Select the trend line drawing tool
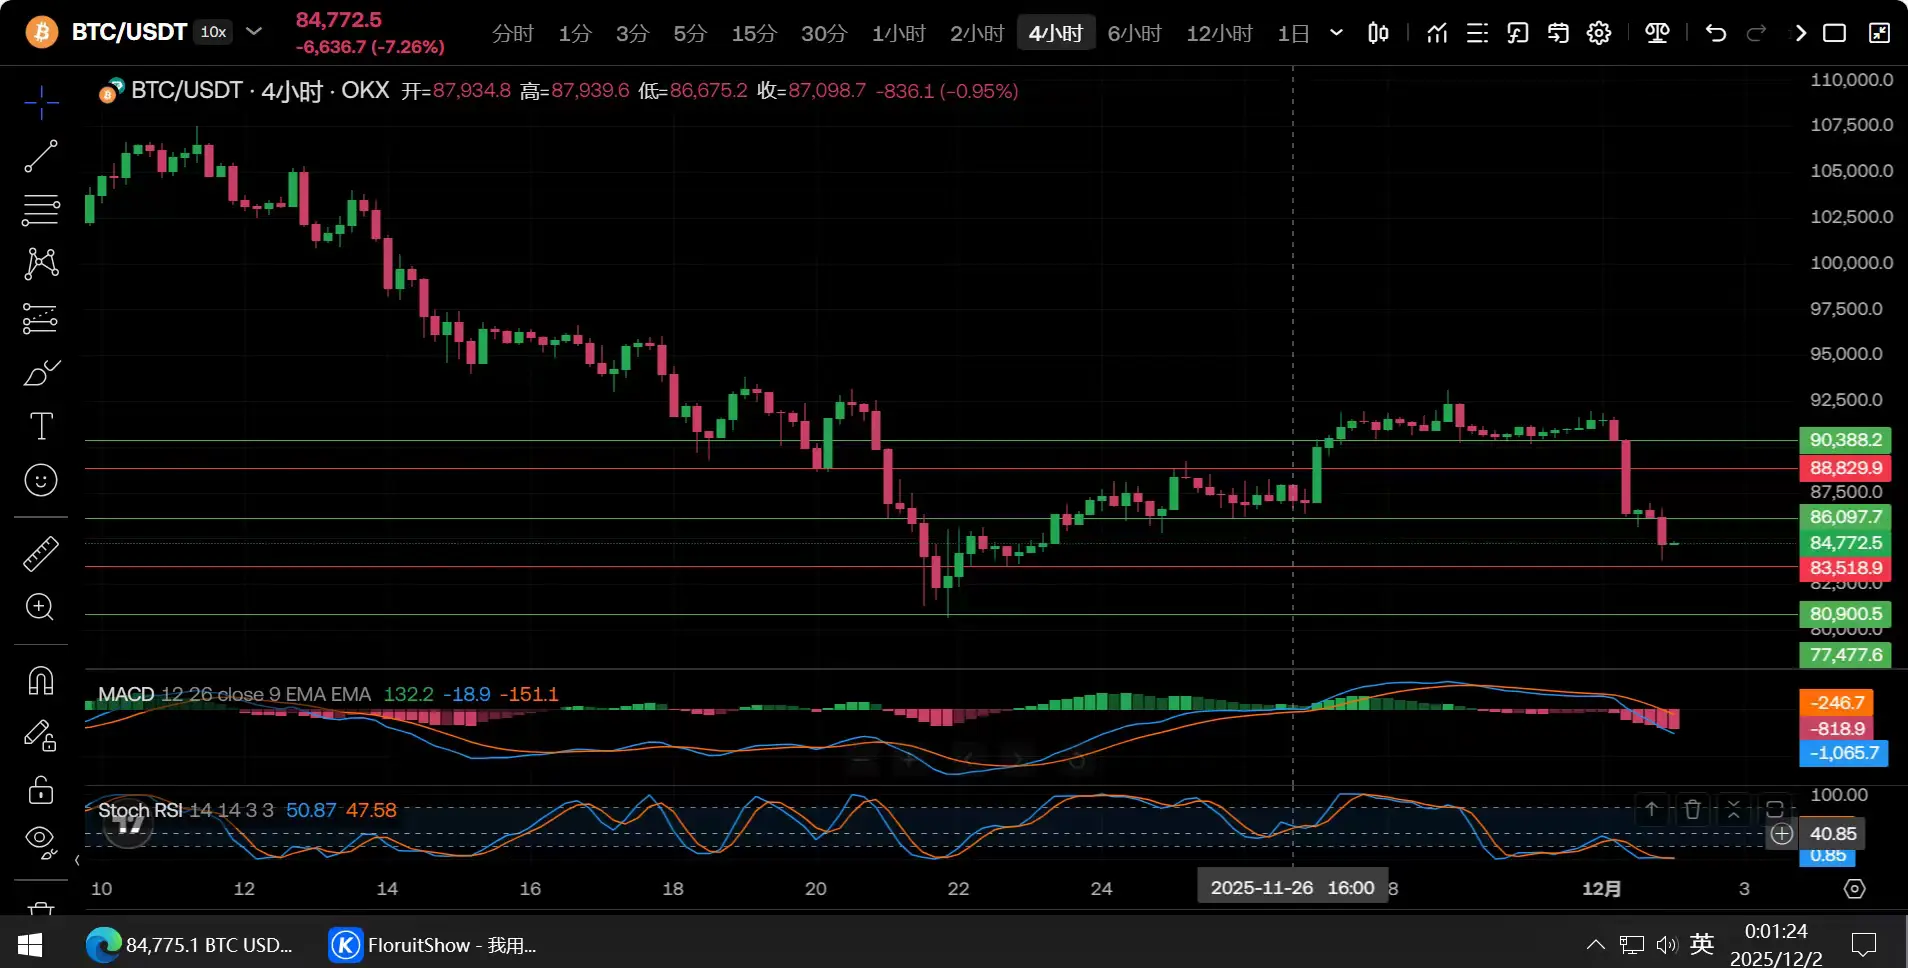 (41, 156)
